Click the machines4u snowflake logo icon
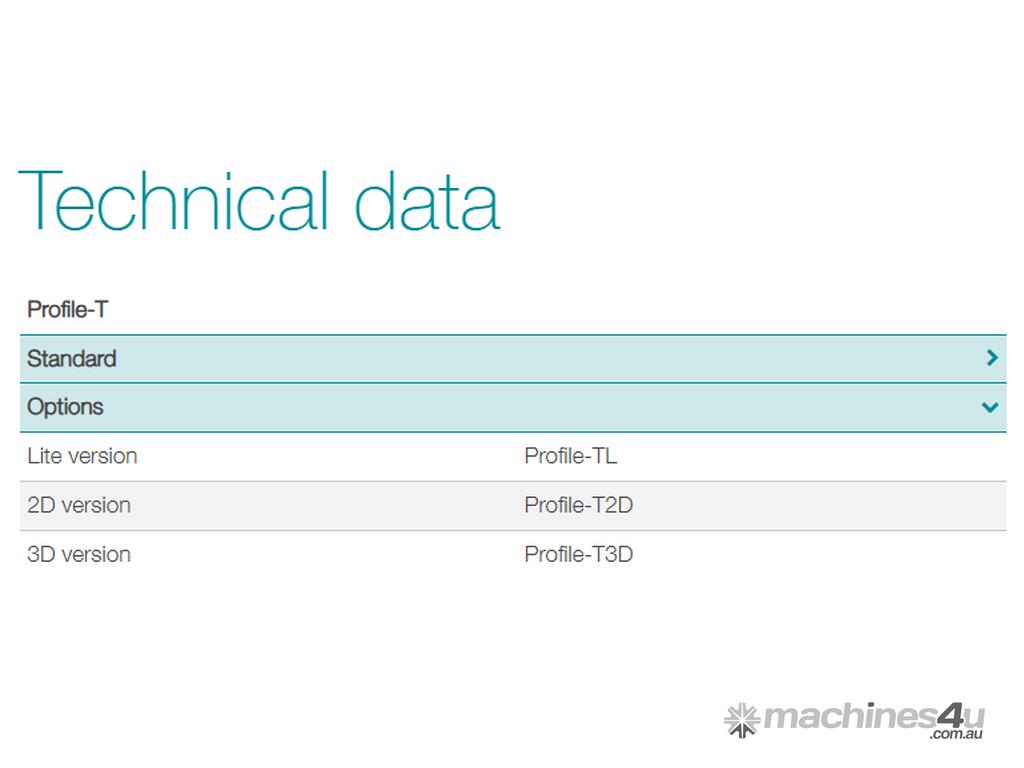The image size is (1024, 768). [742, 719]
